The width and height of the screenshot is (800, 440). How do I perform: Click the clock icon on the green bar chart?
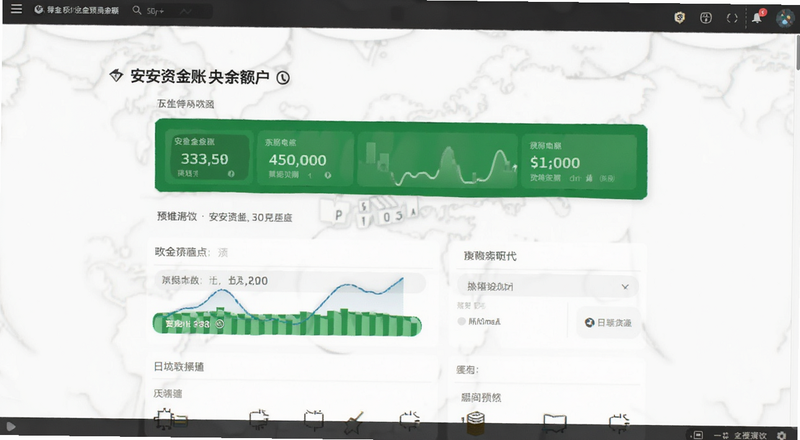tap(220, 324)
